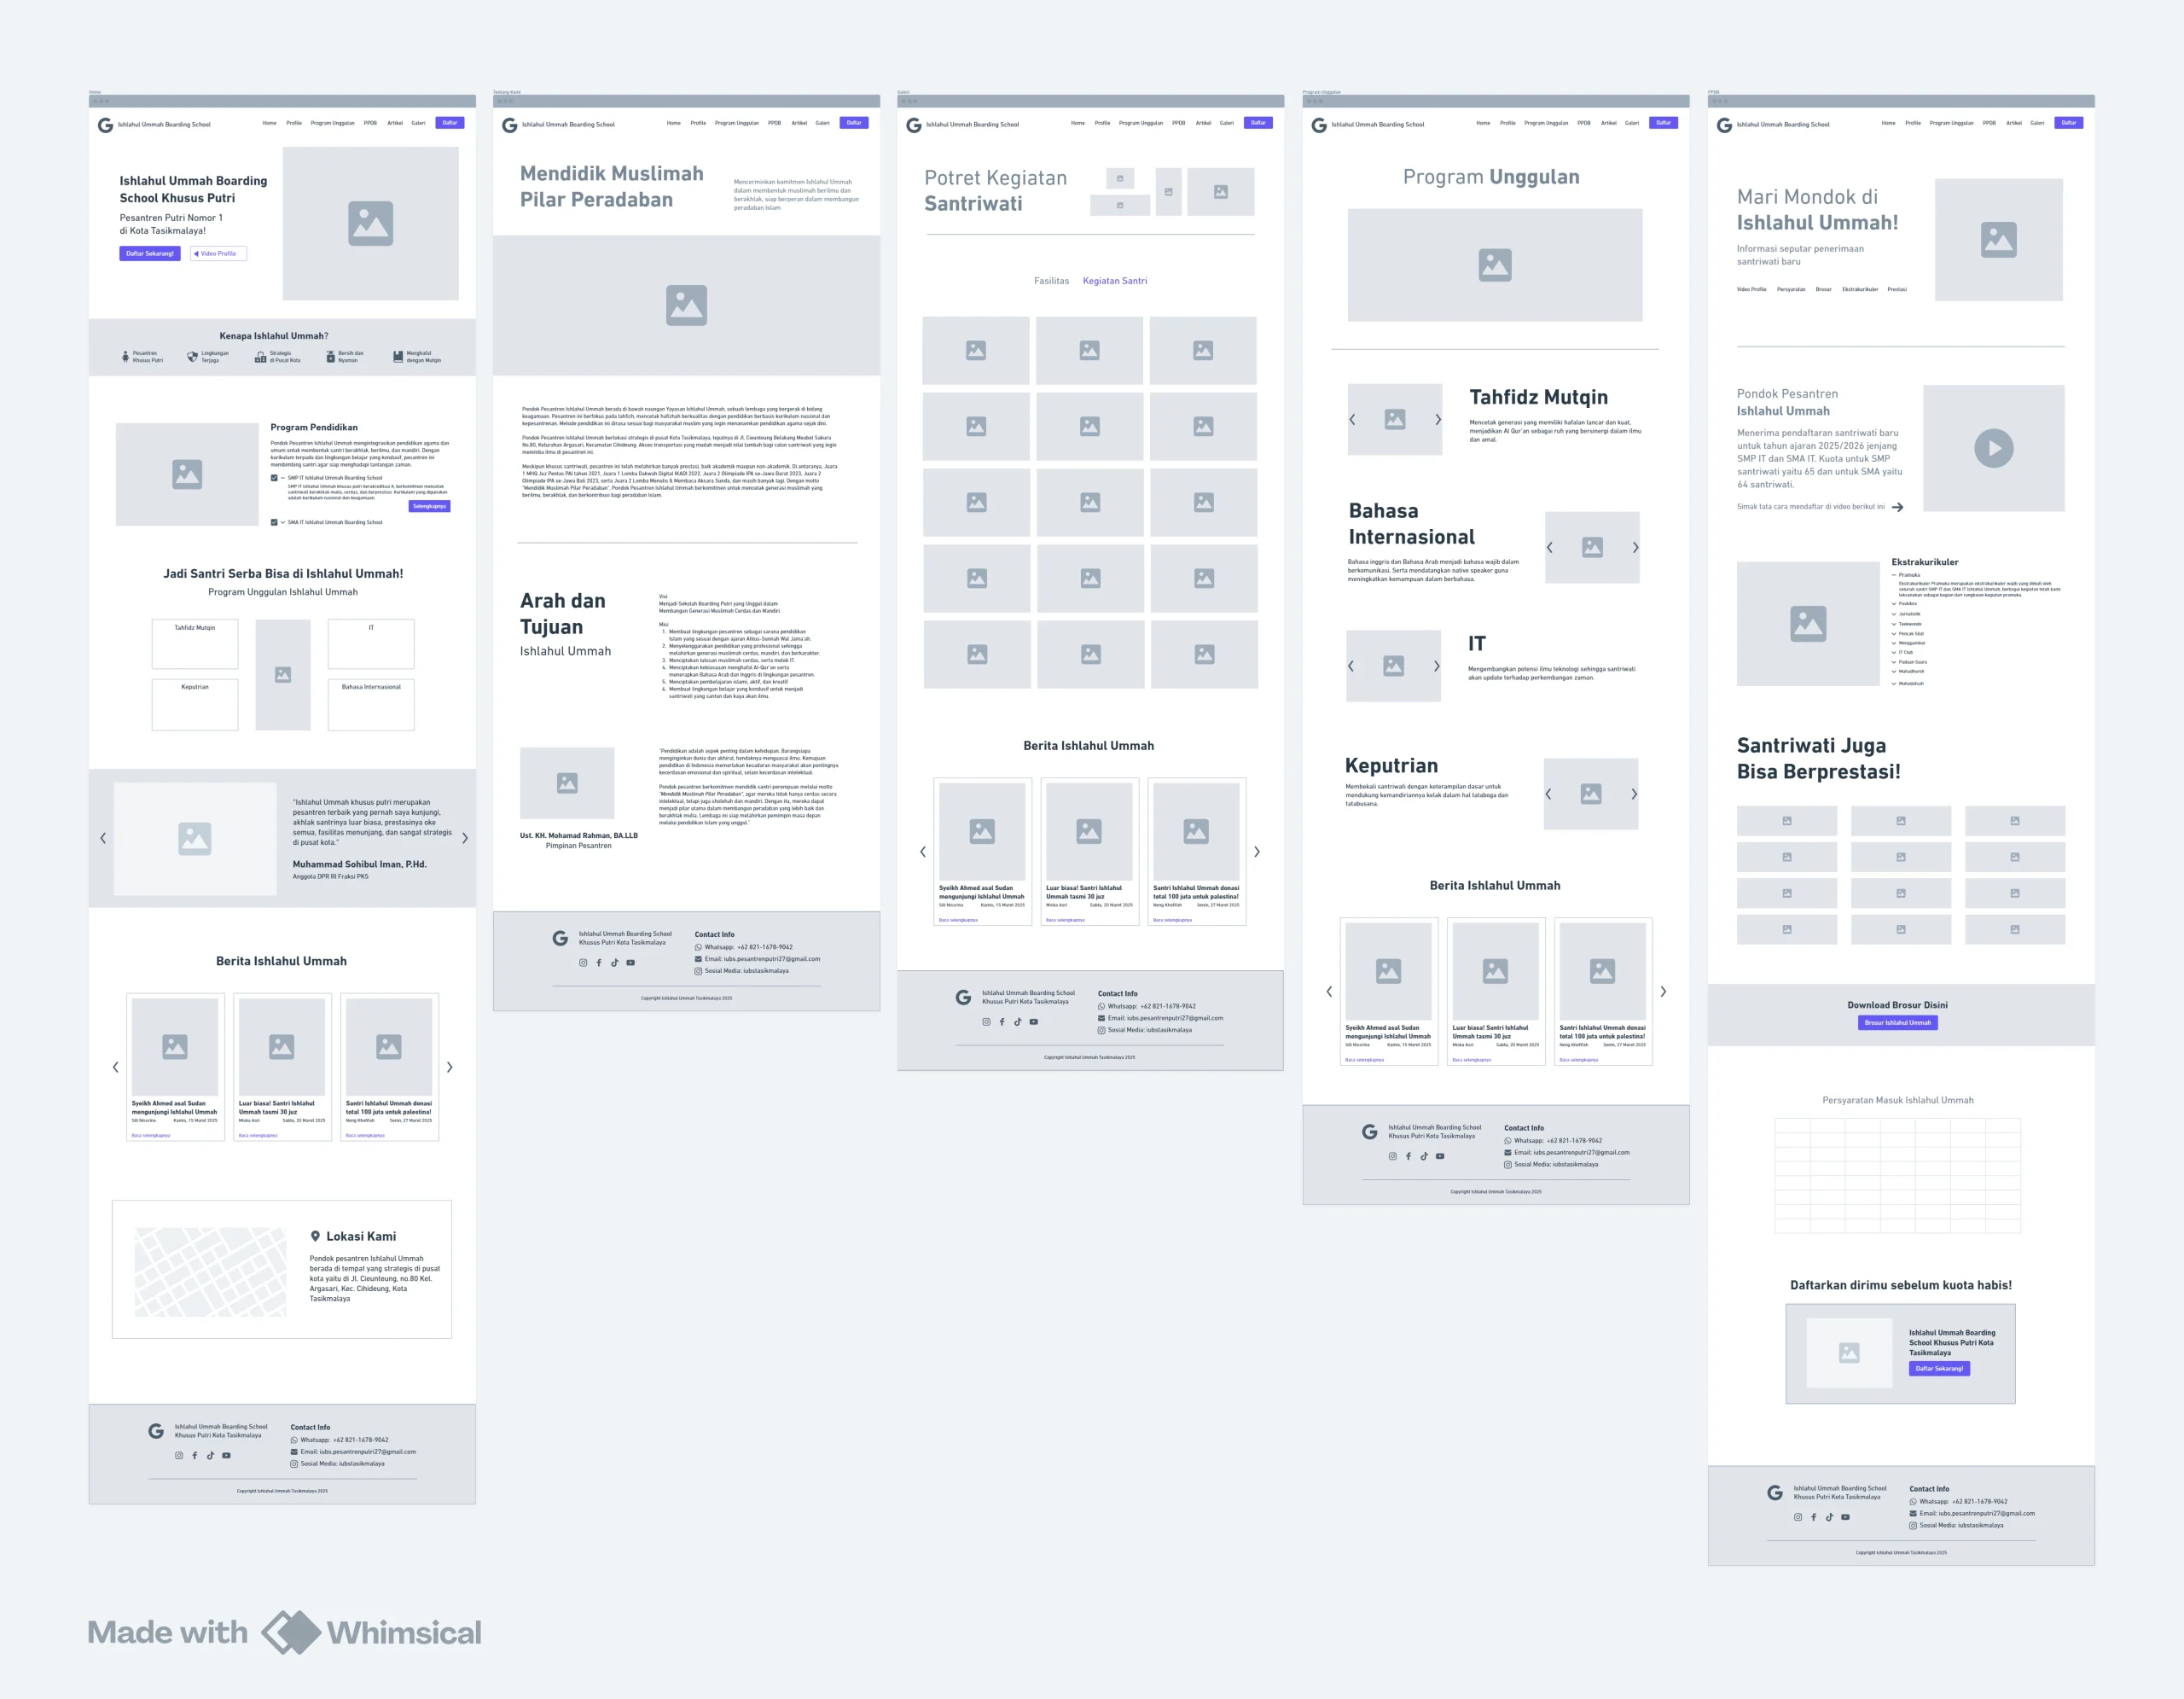
Task: Click the Google 'G' logo on the Home page header
Action: (x=105, y=125)
